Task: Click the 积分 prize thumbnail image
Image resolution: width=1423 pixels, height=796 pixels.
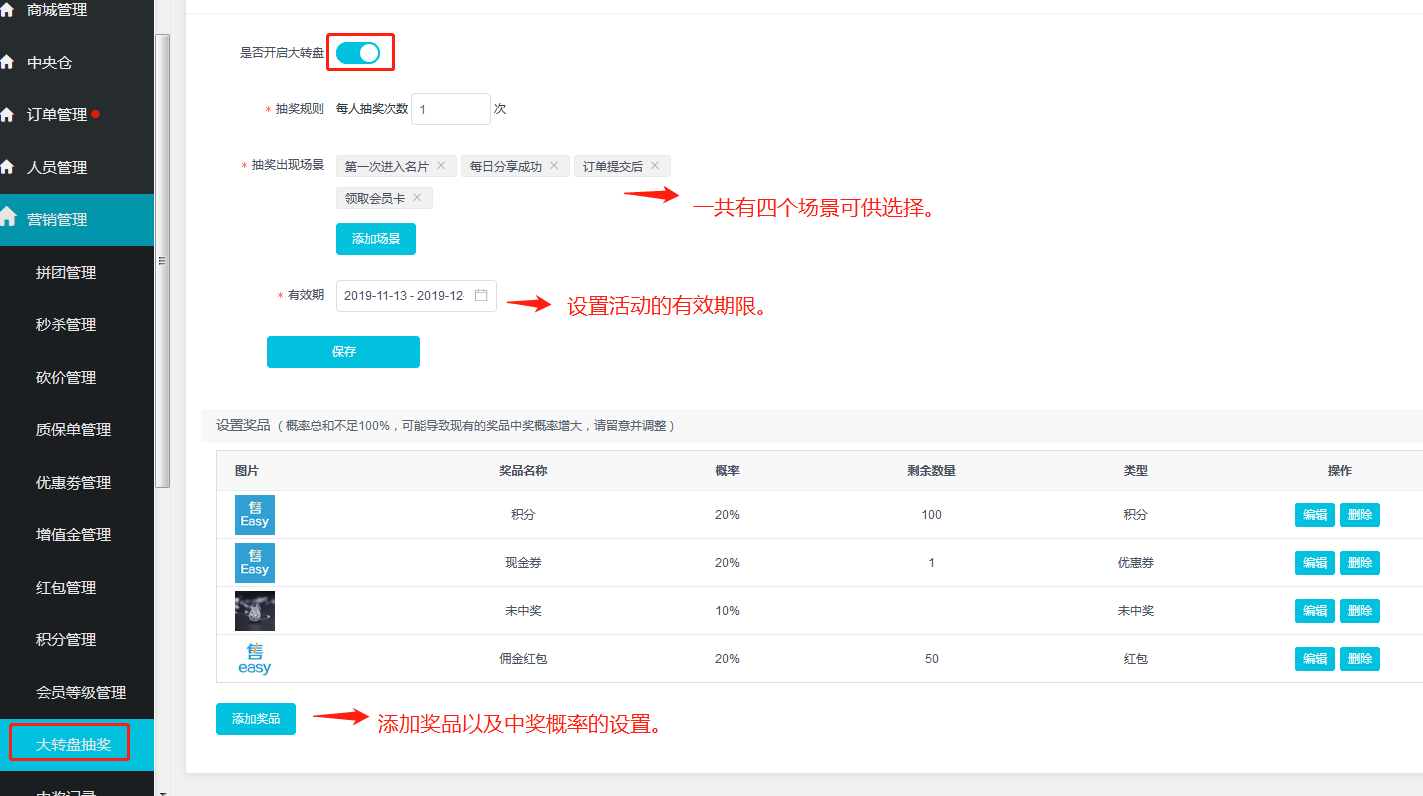Action: coord(255,515)
